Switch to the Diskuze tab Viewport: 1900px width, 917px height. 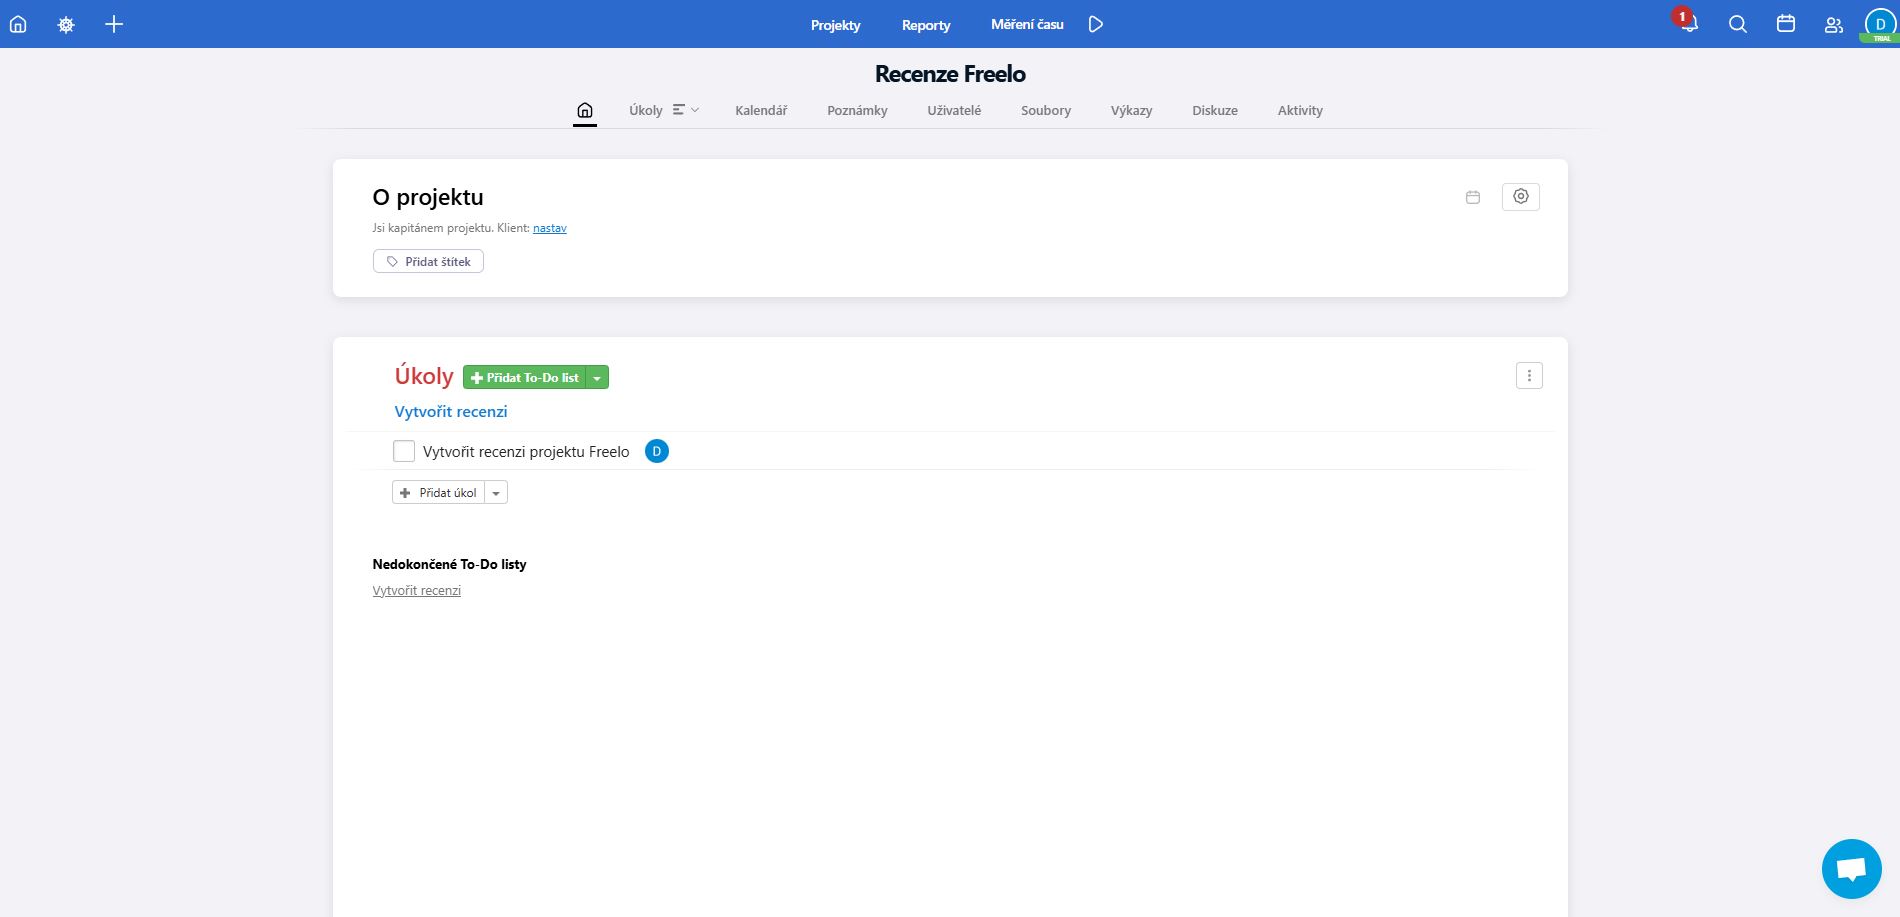point(1215,110)
